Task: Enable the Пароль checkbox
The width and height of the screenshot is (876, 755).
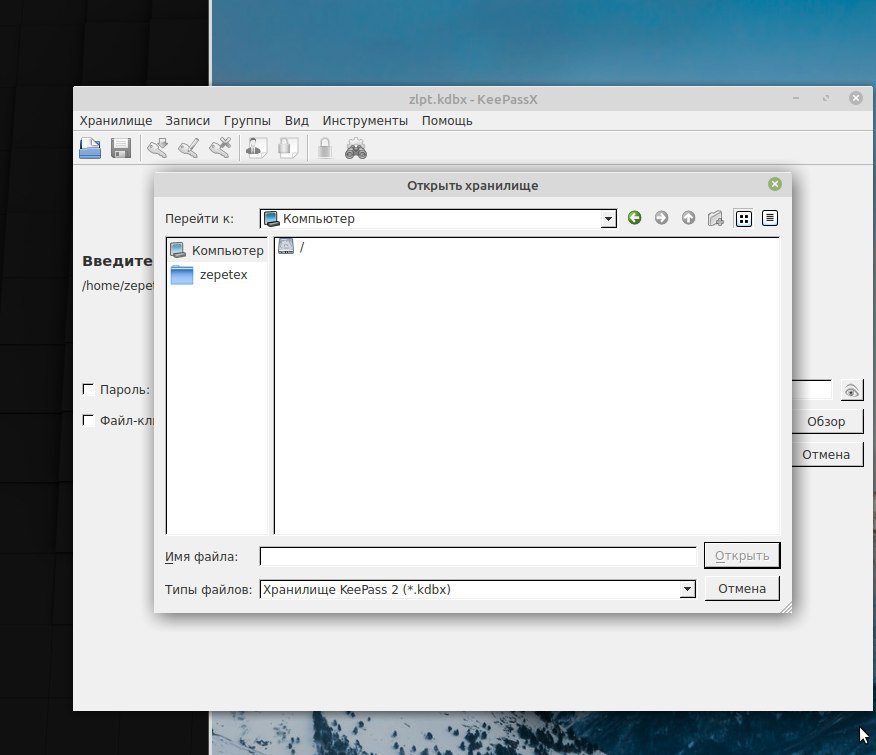Action: coord(88,389)
